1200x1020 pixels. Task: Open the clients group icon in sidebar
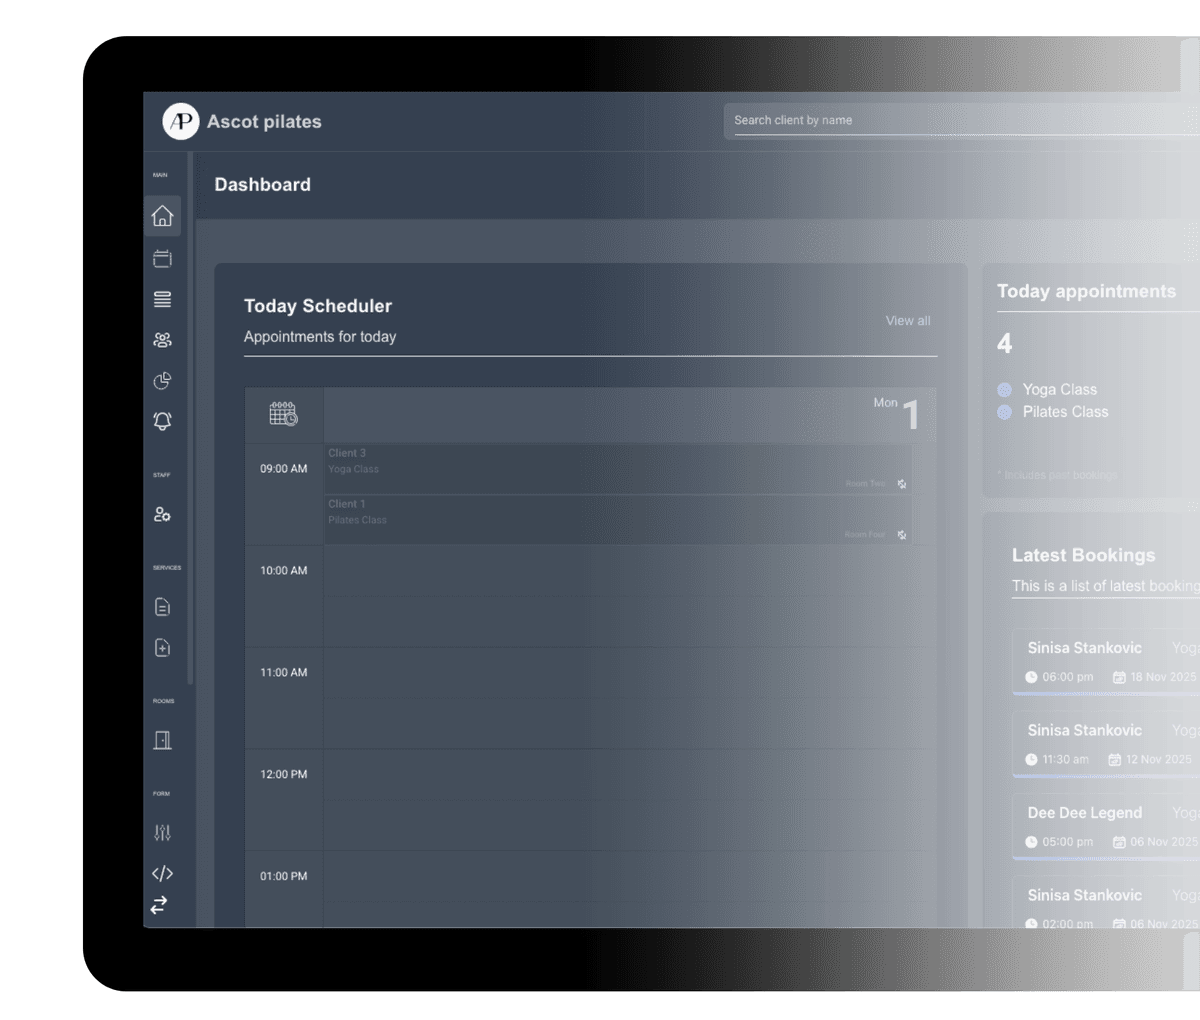[x=162, y=340]
